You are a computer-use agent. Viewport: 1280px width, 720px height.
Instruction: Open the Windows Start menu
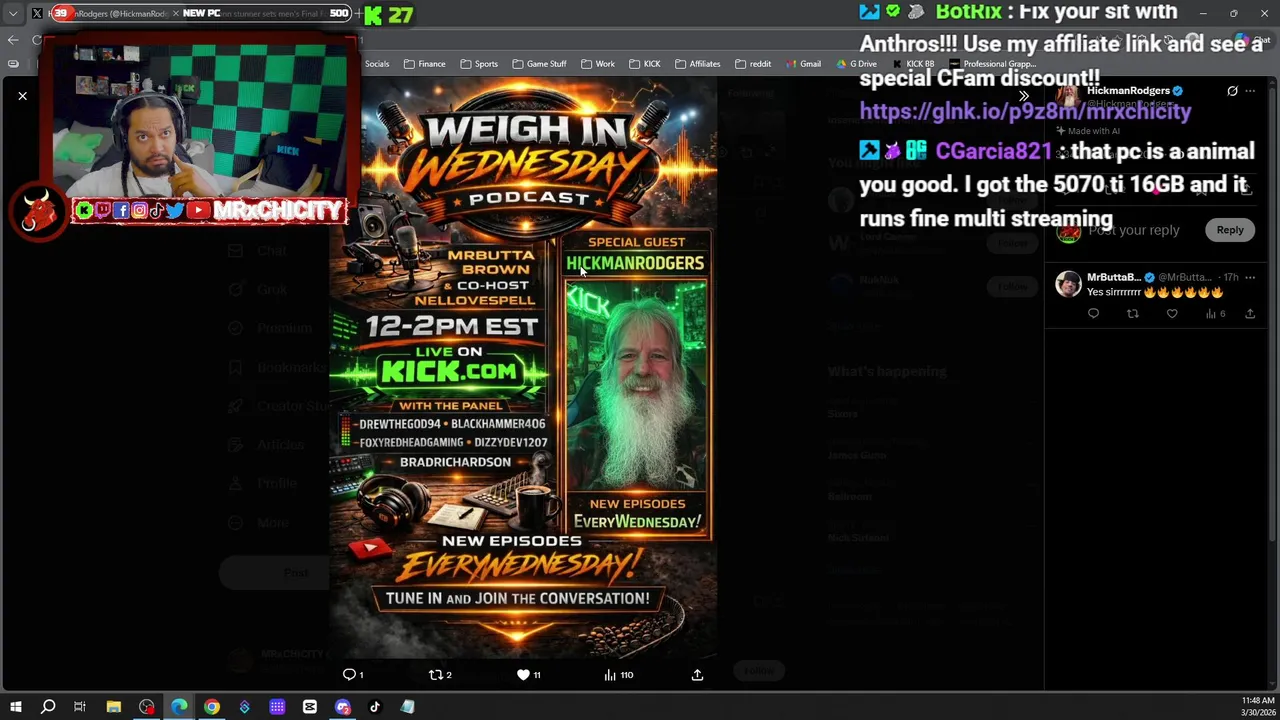[15, 707]
